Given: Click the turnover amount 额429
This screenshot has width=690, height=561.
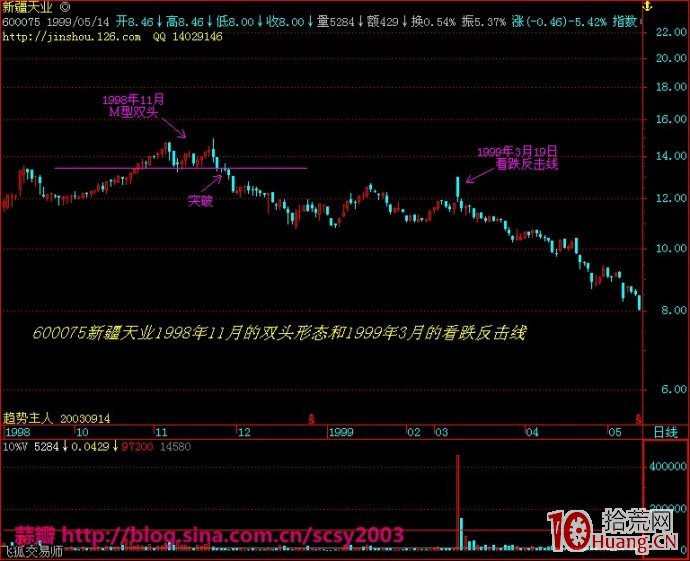Looking at the screenshot, I should 382,22.
